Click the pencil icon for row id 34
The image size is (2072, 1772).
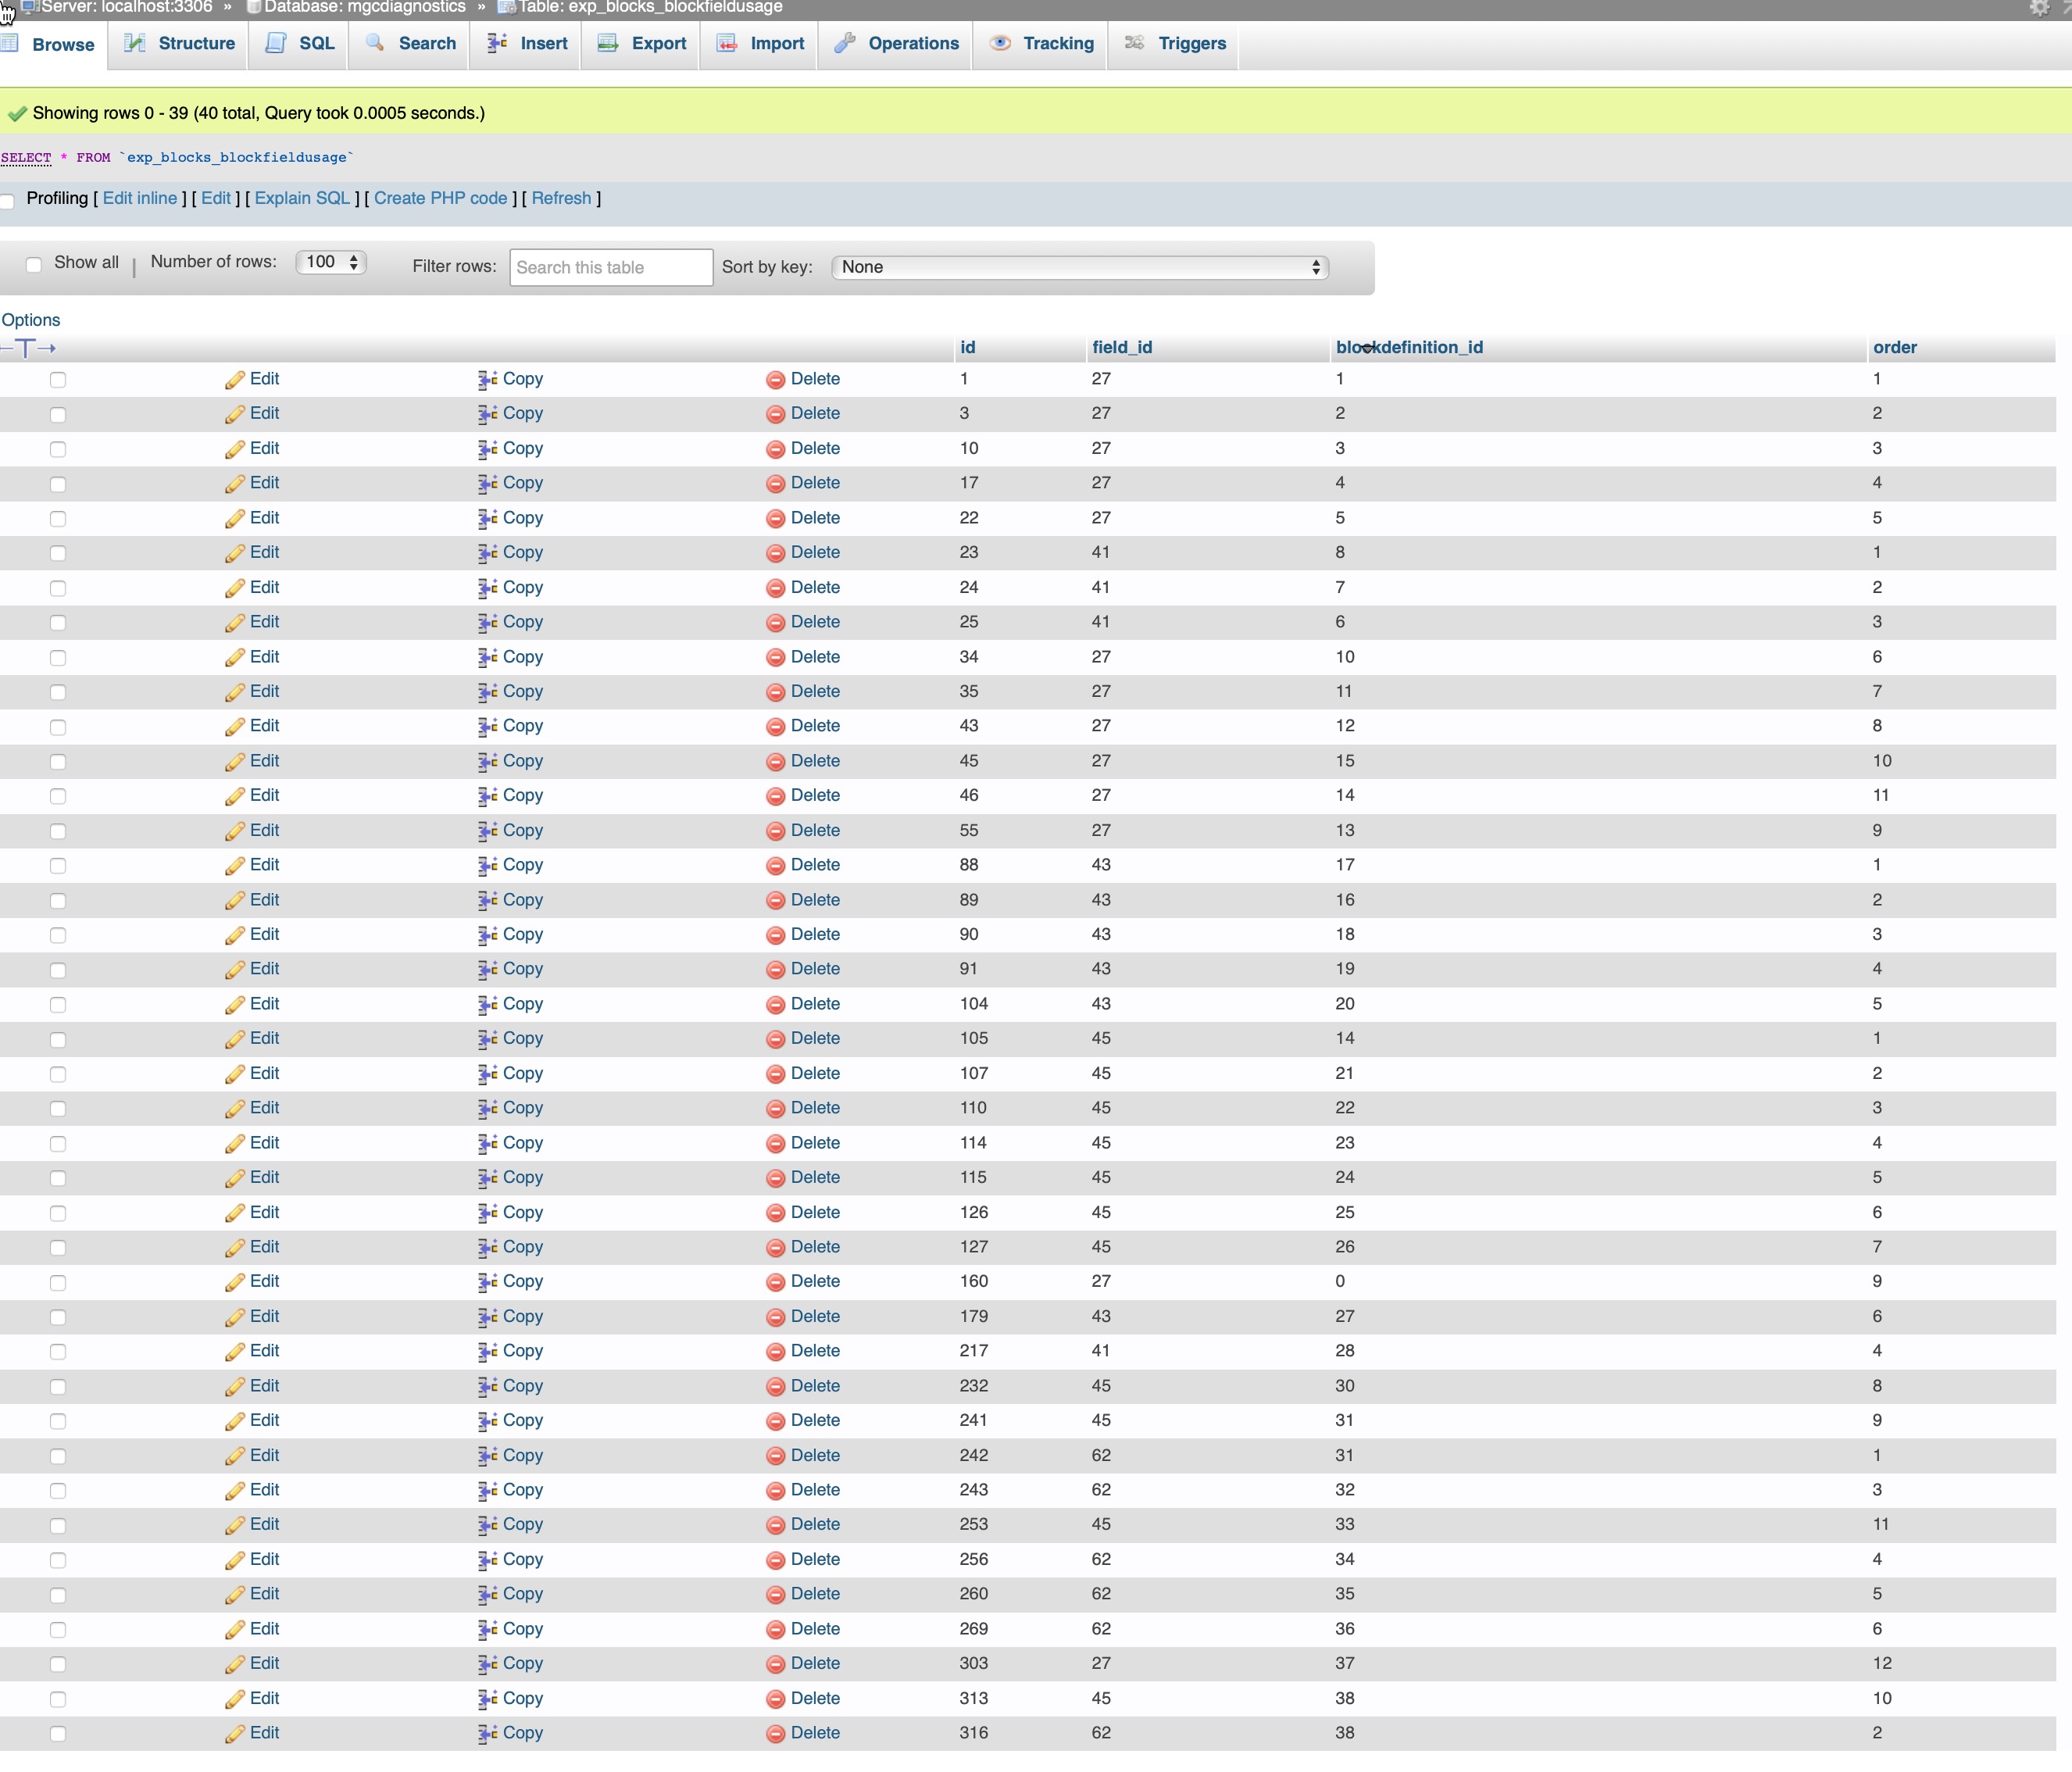235,658
